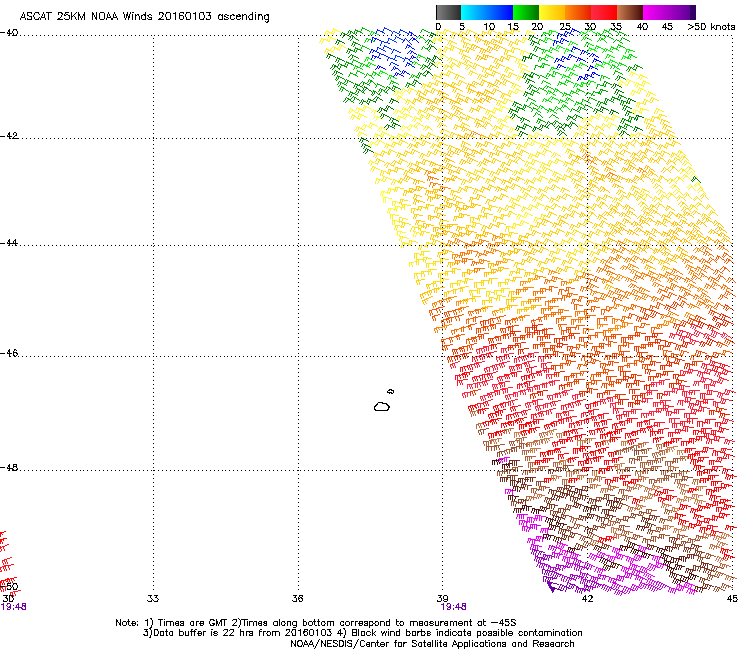The width and height of the screenshot is (740, 650).
Task: Click the small island outline above the larger one
Action: pyautogui.click(x=391, y=391)
